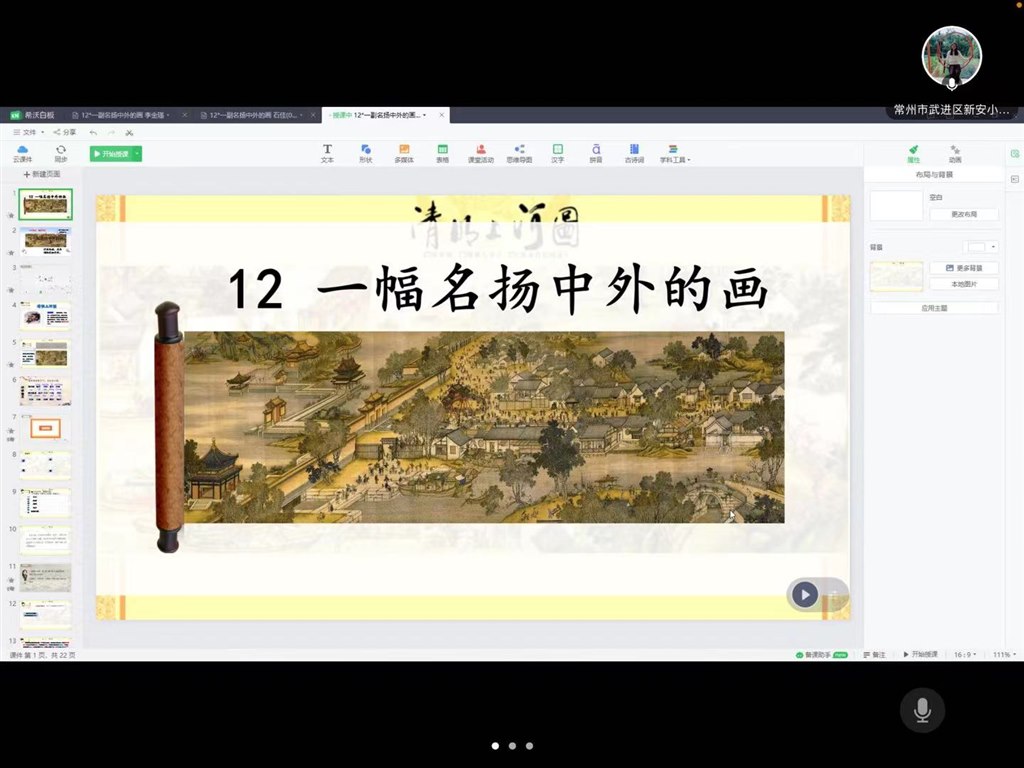Click the green 开始授课 start teaching button
Image resolution: width=1024 pixels, height=768 pixels.
[112, 154]
